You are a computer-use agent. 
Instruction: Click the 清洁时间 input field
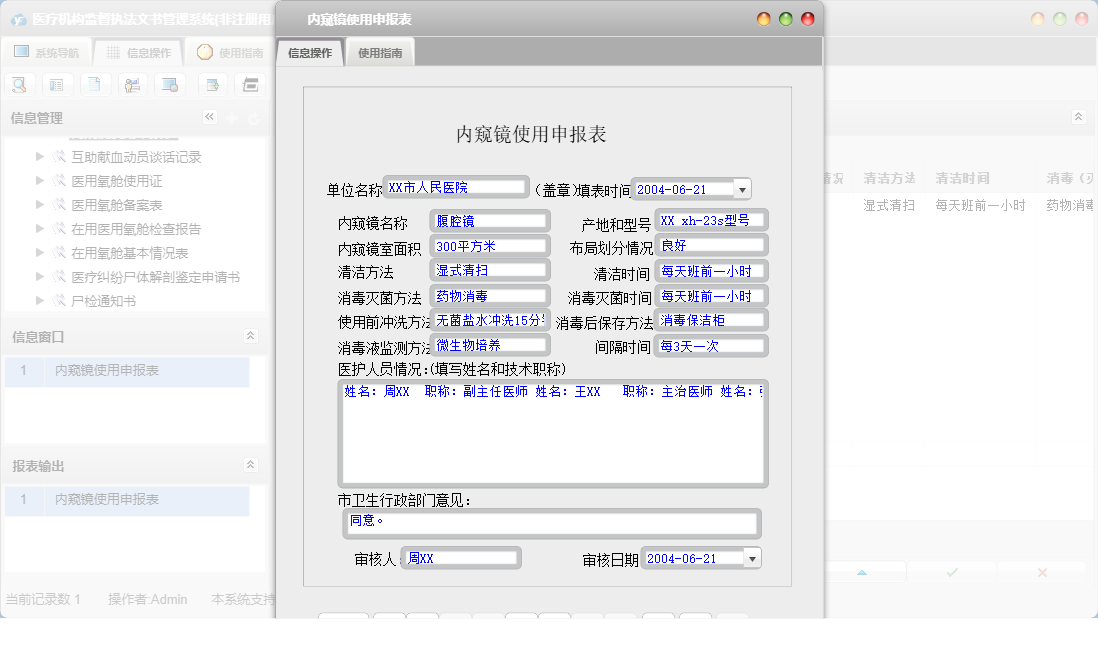tap(711, 271)
